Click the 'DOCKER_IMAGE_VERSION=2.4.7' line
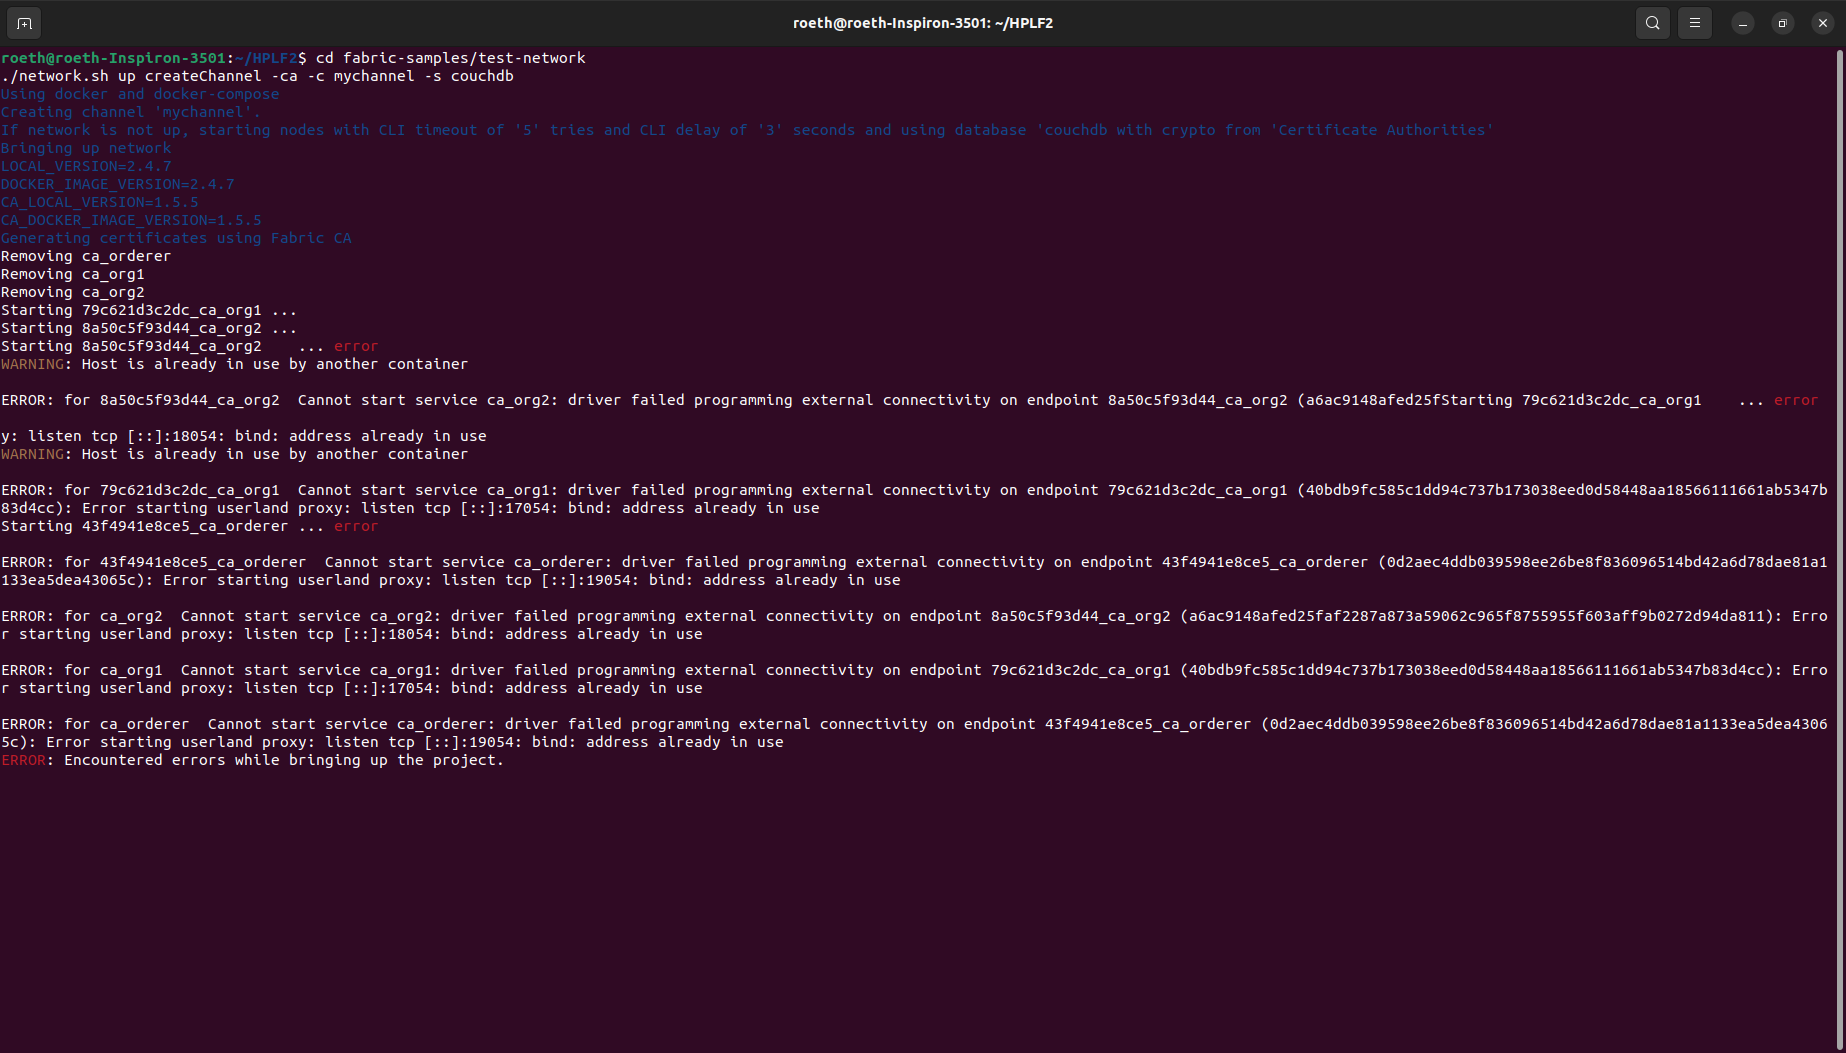 (117, 184)
